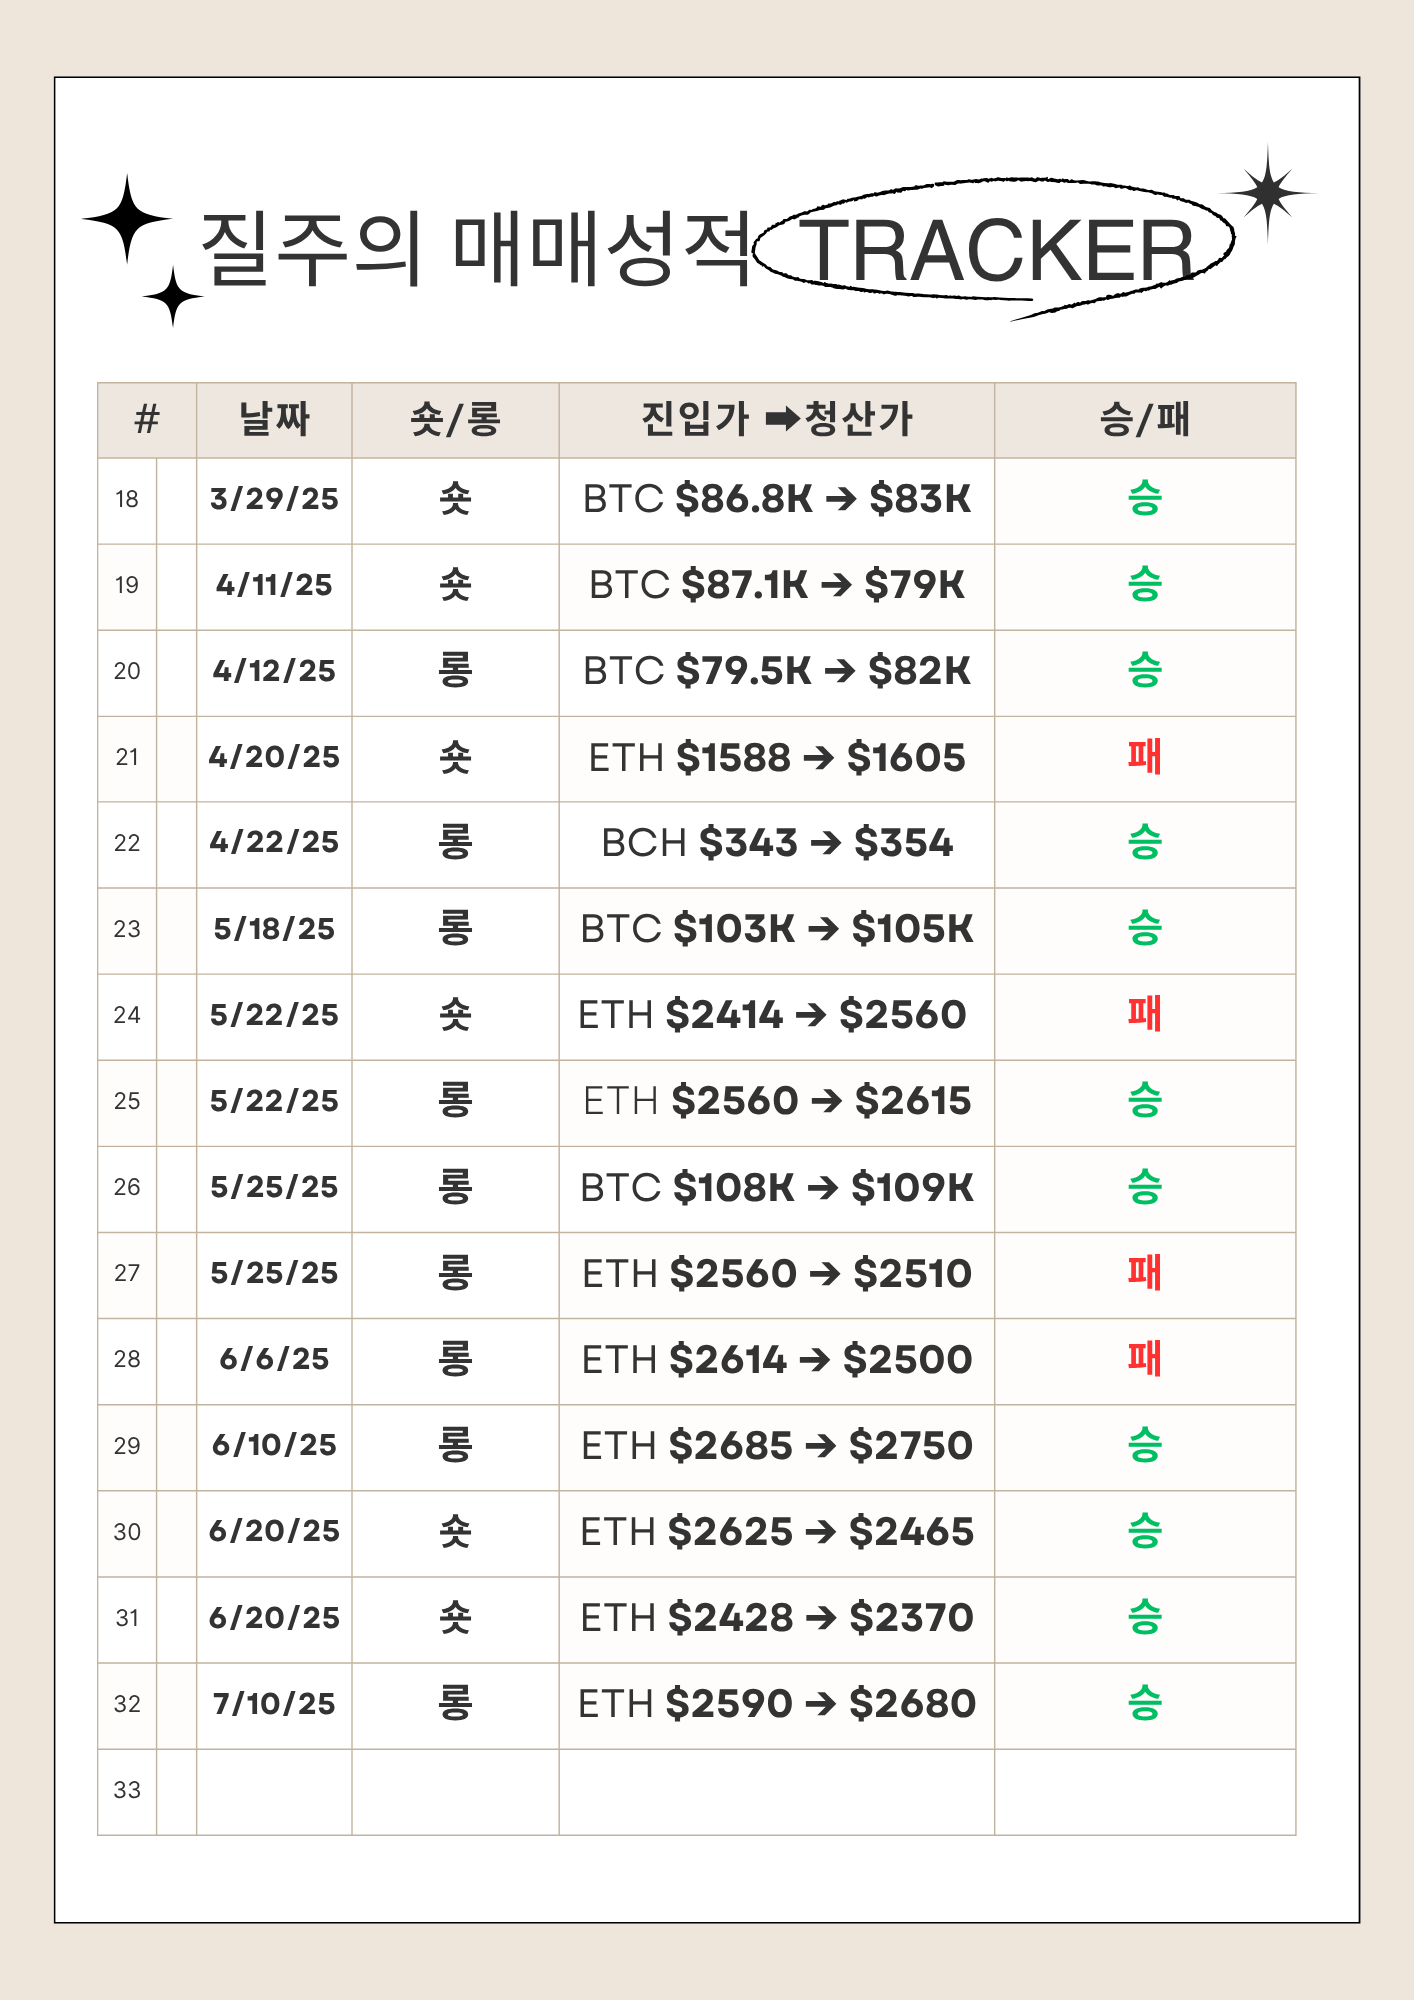Select the date 4/20/25 cell
Screen dimensions: 1414x2000
[274, 759]
